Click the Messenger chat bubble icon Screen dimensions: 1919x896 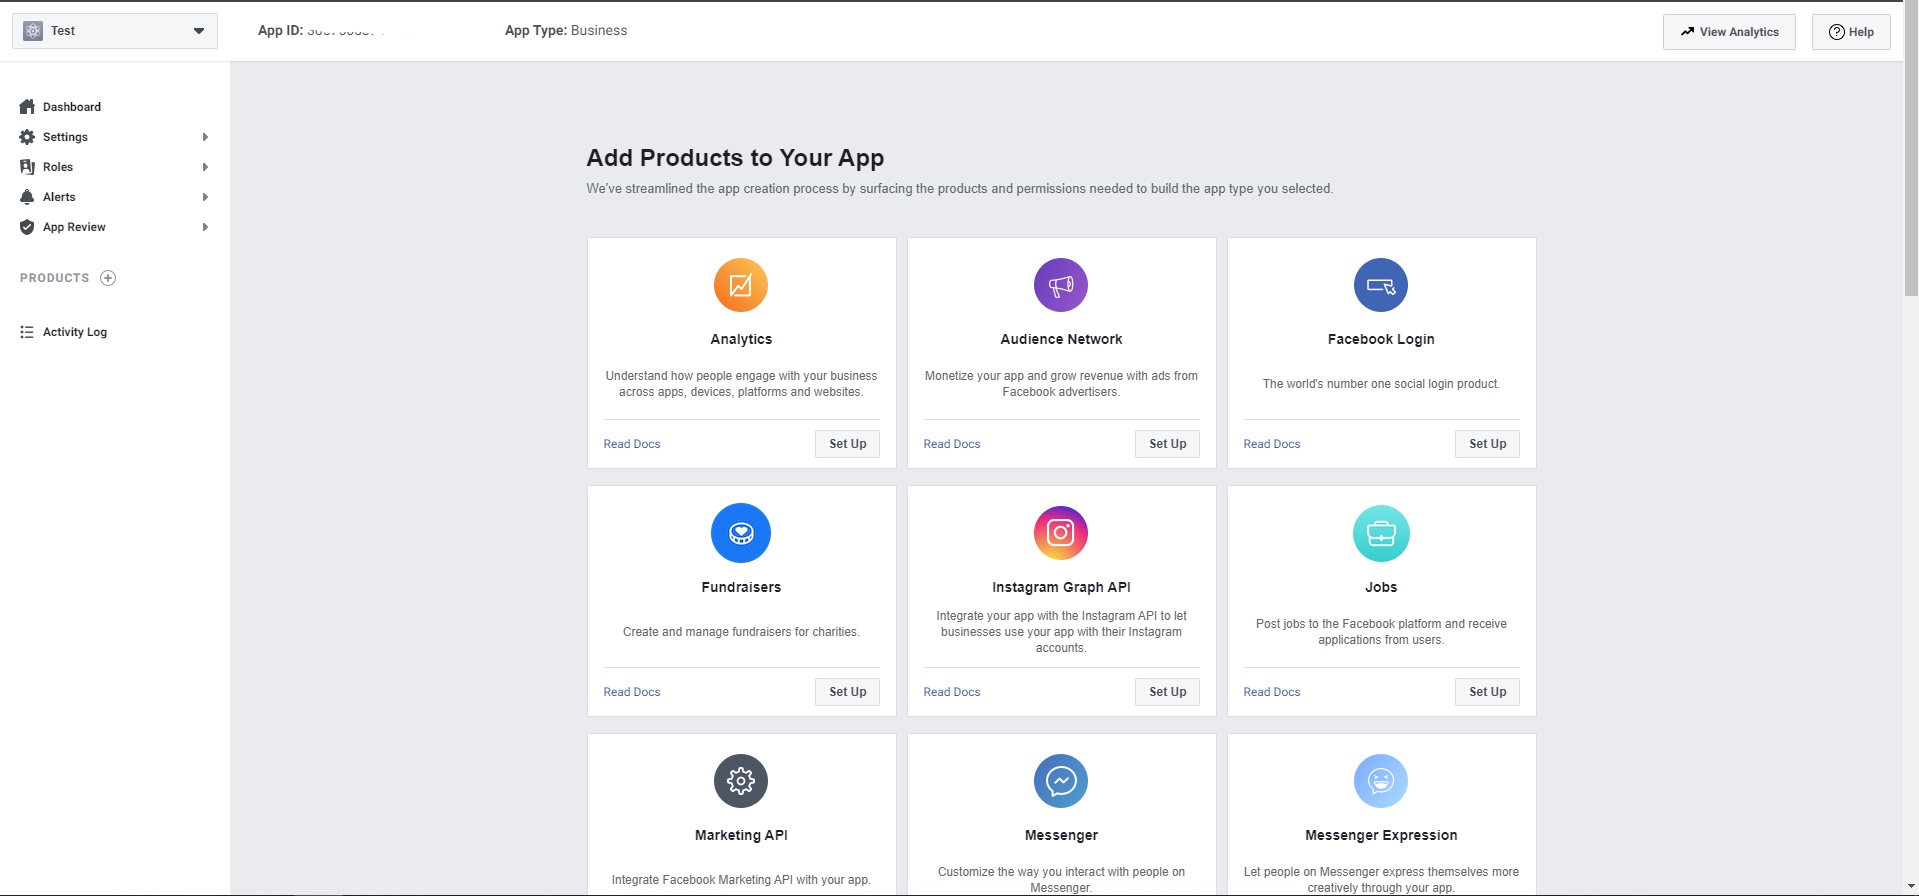coord(1060,781)
